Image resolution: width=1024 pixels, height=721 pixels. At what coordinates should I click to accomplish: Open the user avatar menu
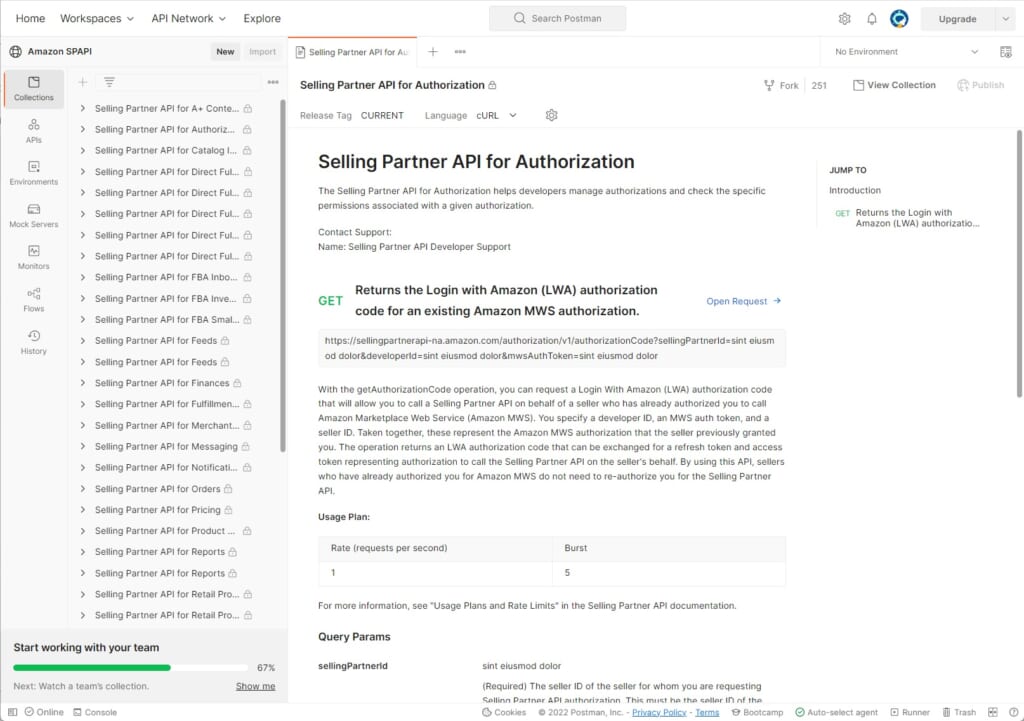tap(899, 19)
